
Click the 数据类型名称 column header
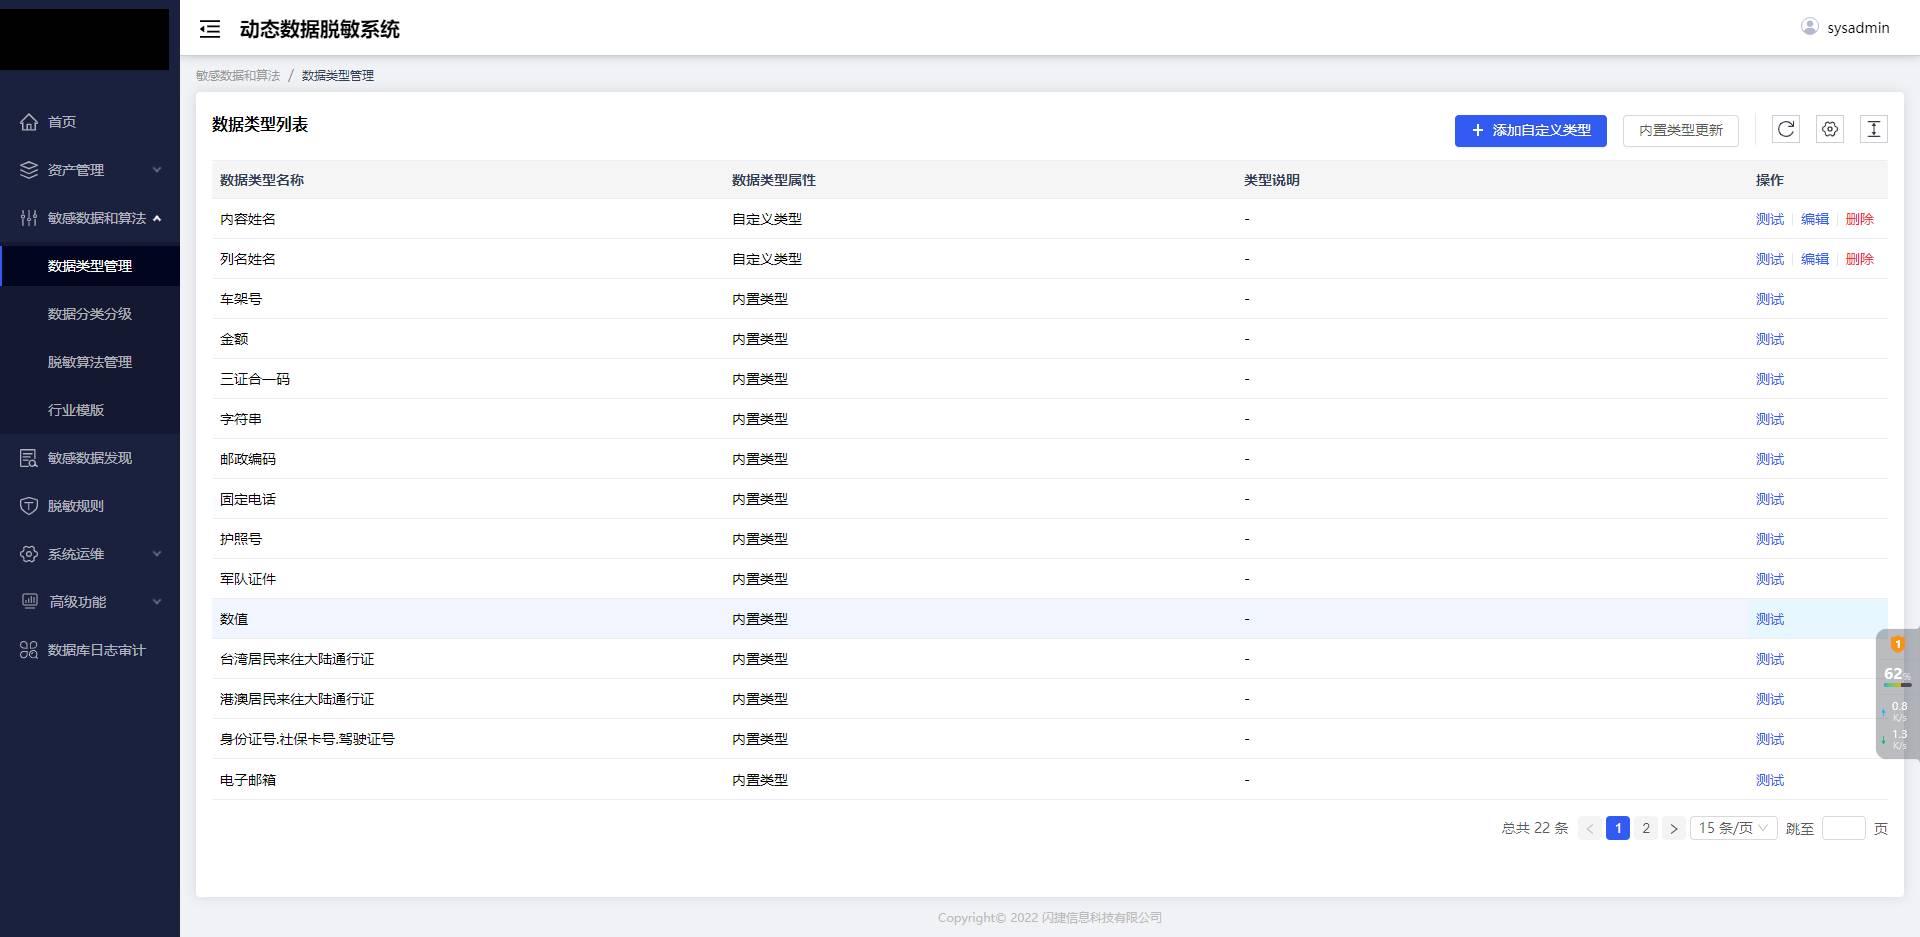click(262, 180)
